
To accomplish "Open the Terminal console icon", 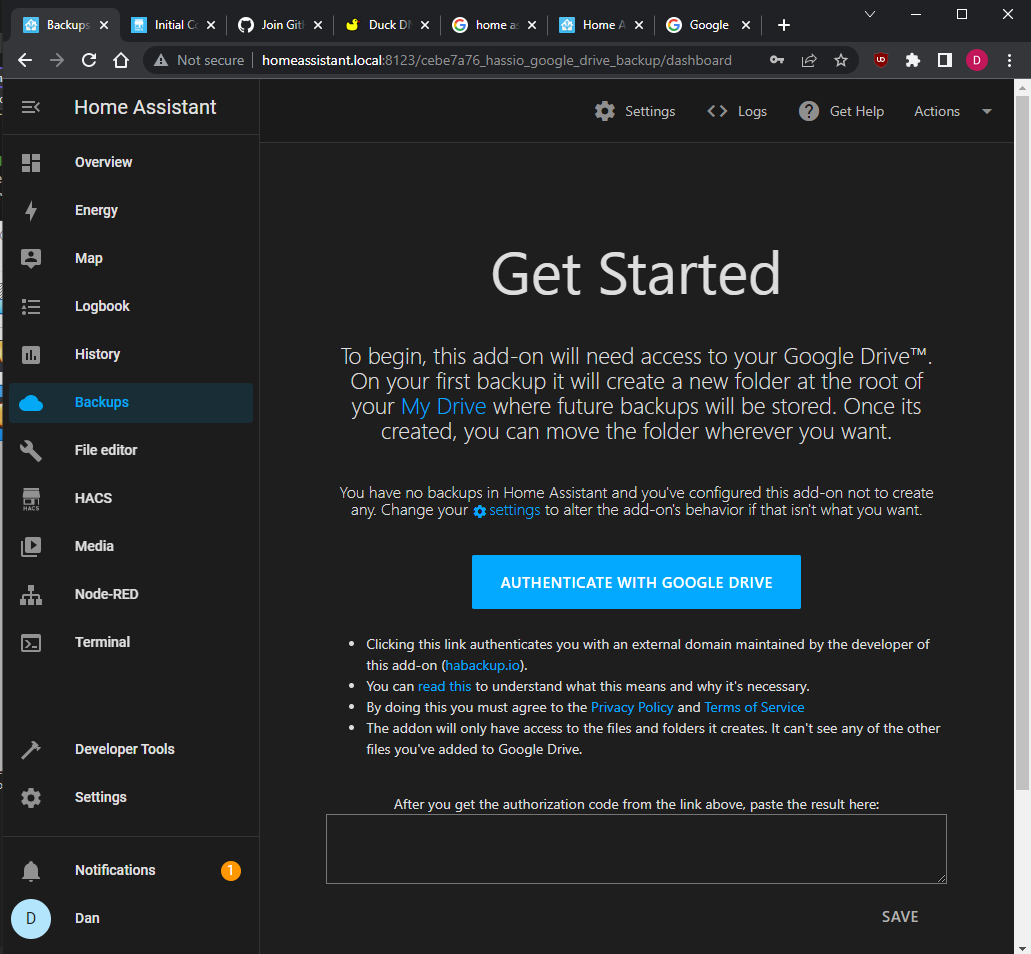I will click(31, 642).
